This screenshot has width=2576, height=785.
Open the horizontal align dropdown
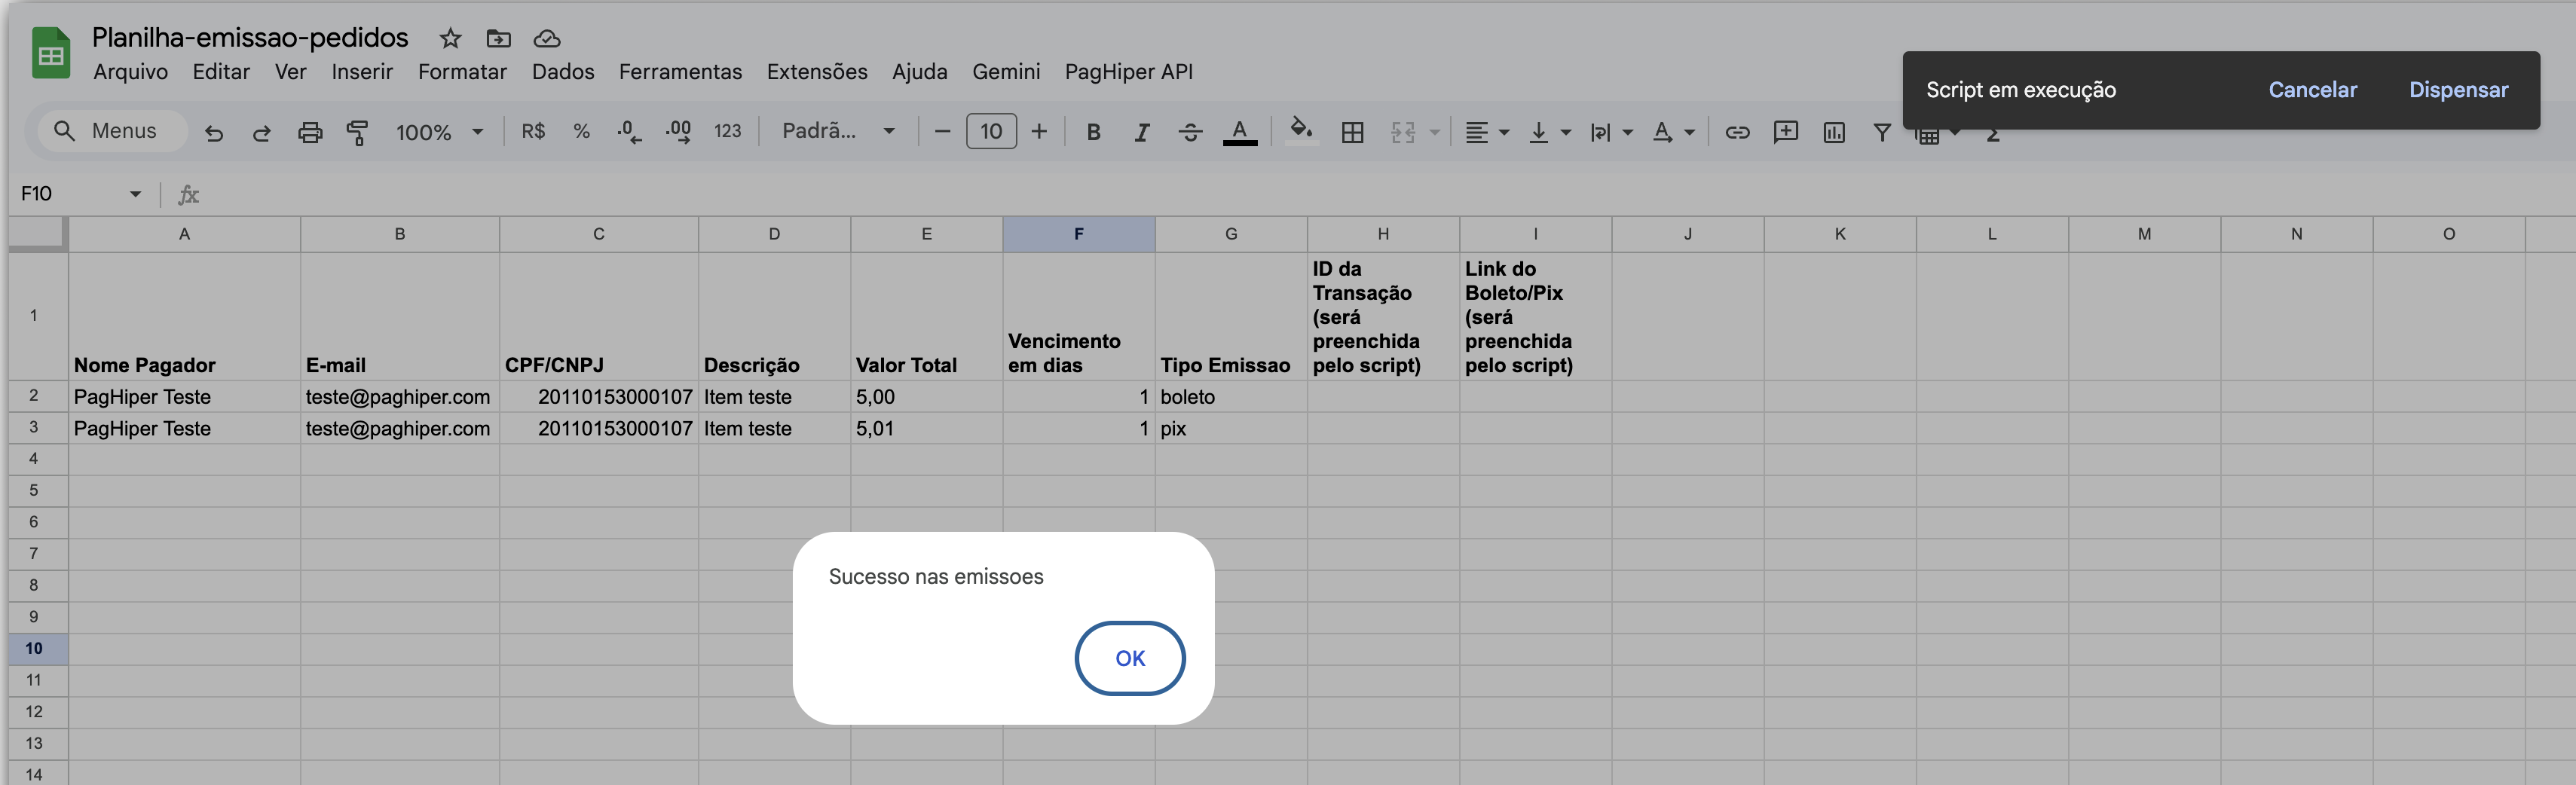point(1486,132)
